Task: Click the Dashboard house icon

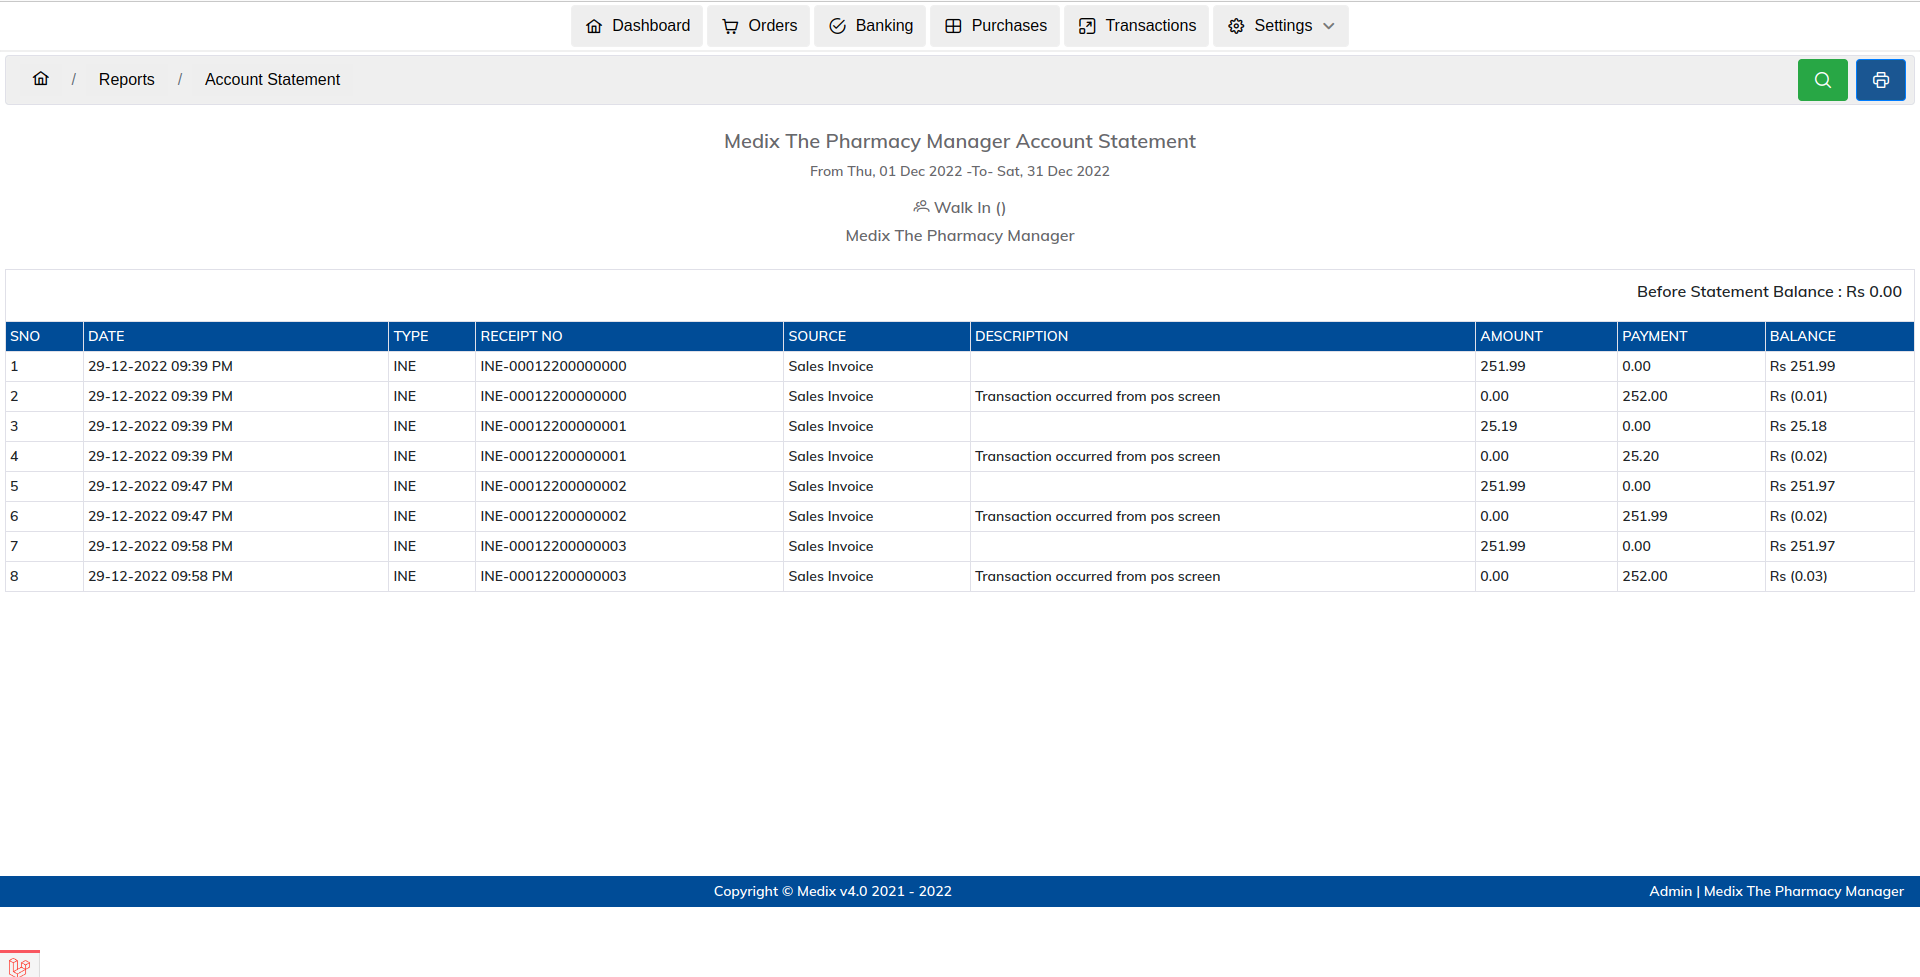Action: 594,26
